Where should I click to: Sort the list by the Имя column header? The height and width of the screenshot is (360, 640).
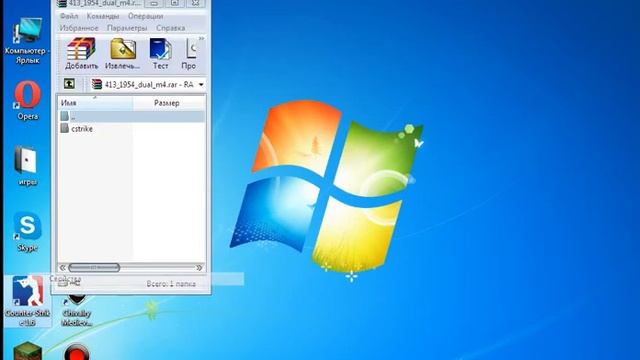click(96, 103)
